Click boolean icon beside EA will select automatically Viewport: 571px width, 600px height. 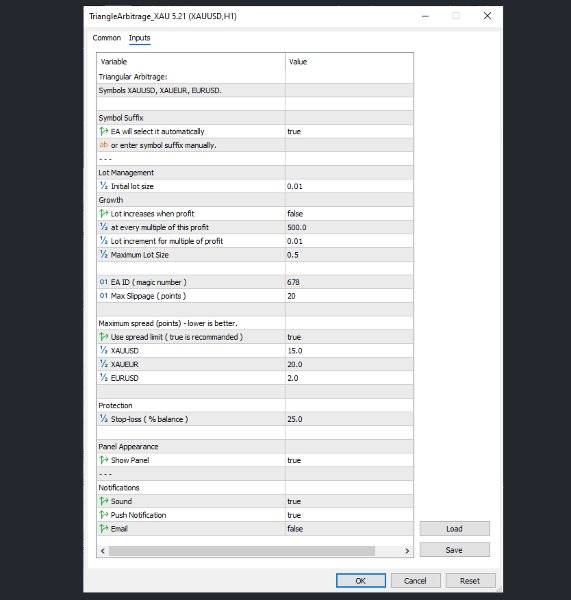coord(104,131)
